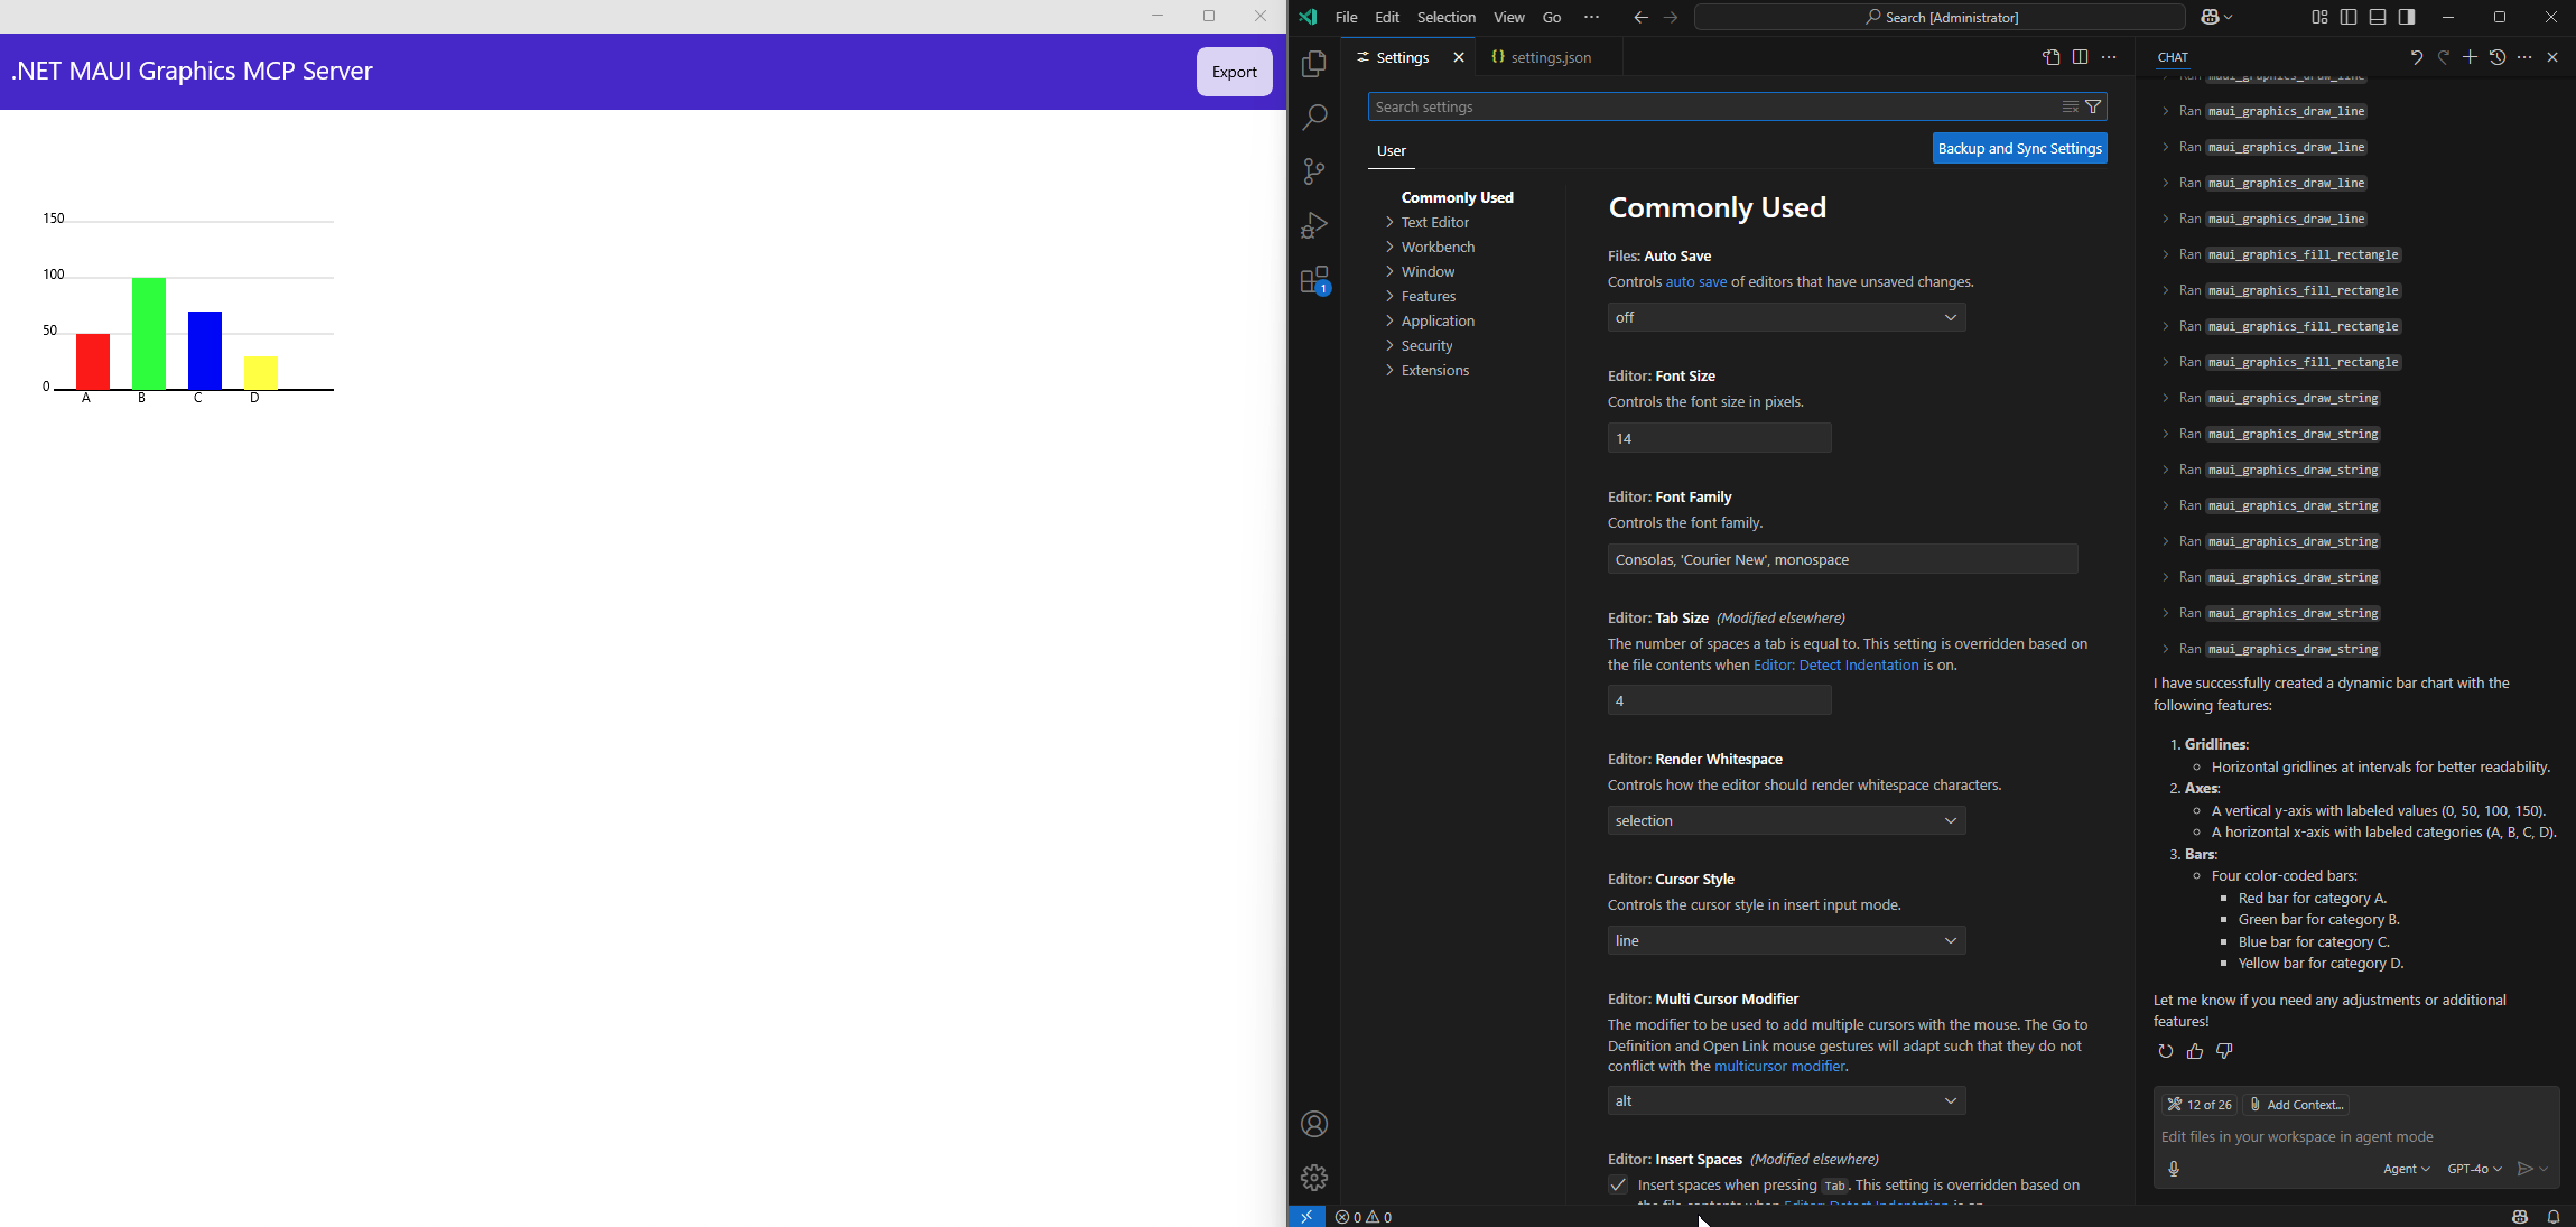The image size is (2576, 1227).
Task: Click the microphone voice chat icon
Action: (2174, 1169)
